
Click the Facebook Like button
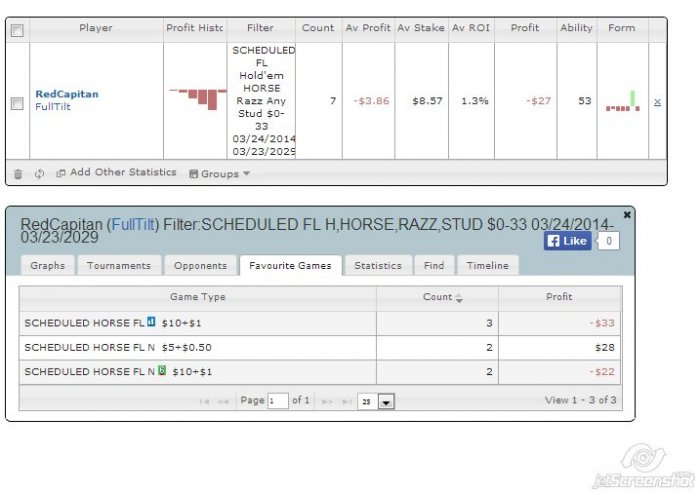tap(567, 241)
